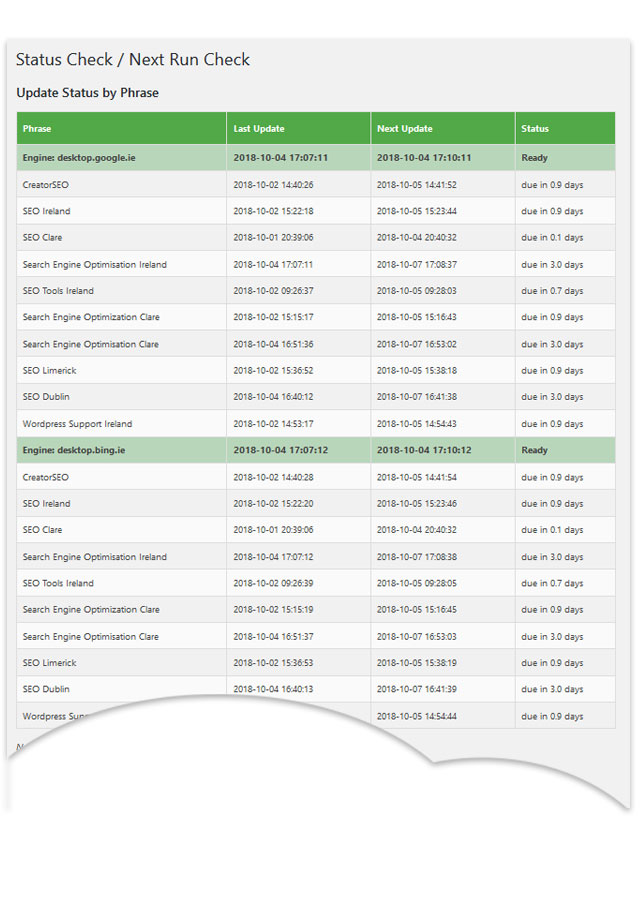Select 'Wordpress Support Ireland' under the desktop.google.ie engine
The height and width of the screenshot is (900, 640).
(x=77, y=424)
